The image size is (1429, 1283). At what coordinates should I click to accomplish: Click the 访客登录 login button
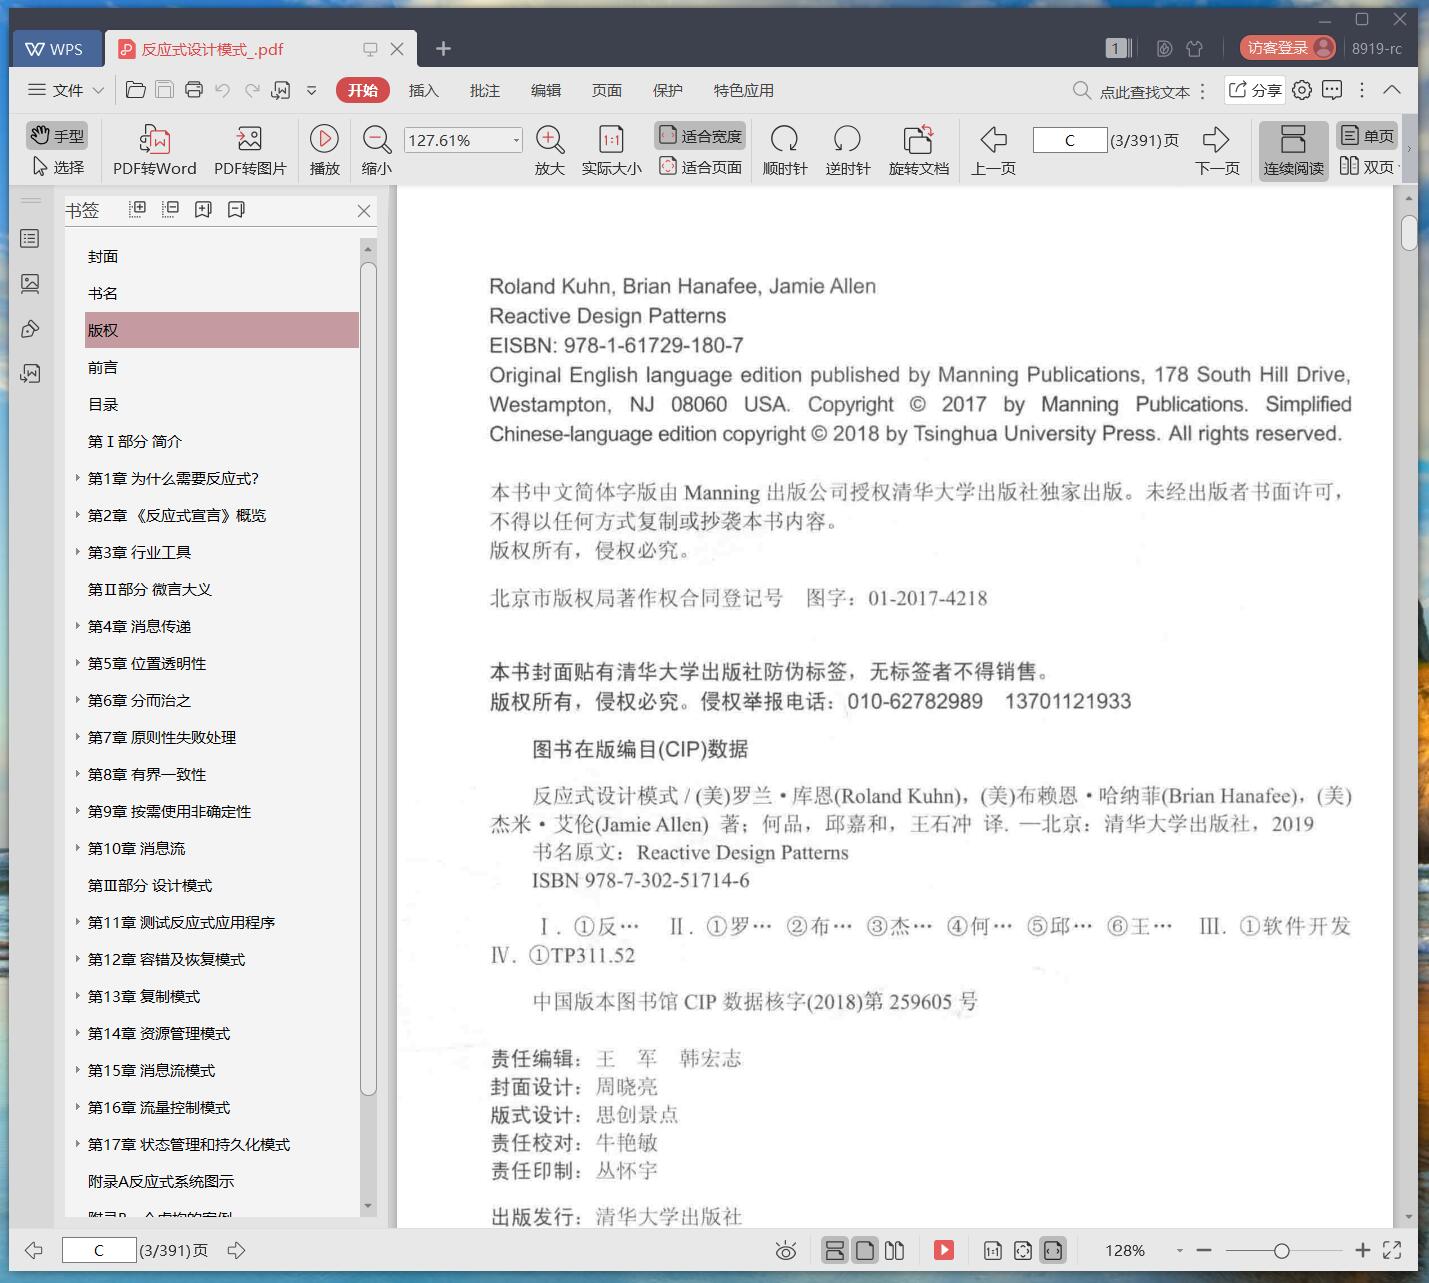[x=1287, y=48]
